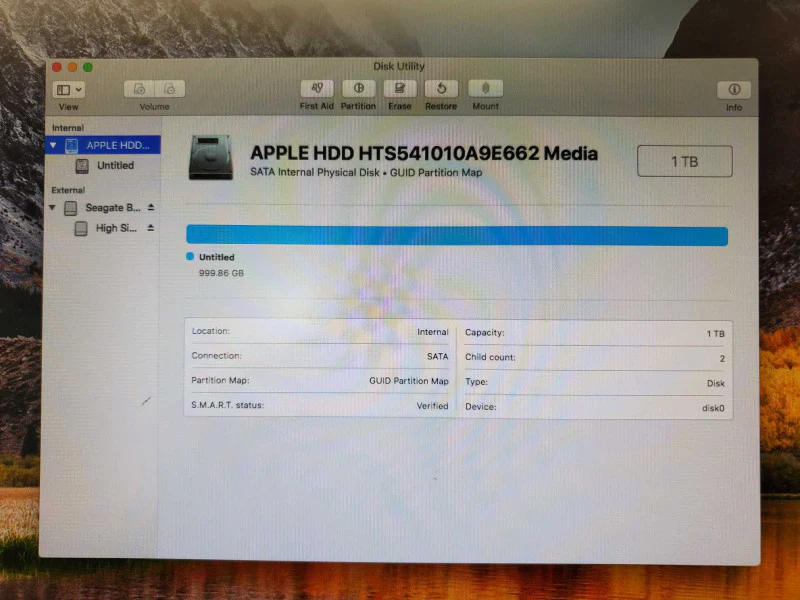Eject the Seagate B... disk
This screenshot has height=600, width=800.
[151, 207]
